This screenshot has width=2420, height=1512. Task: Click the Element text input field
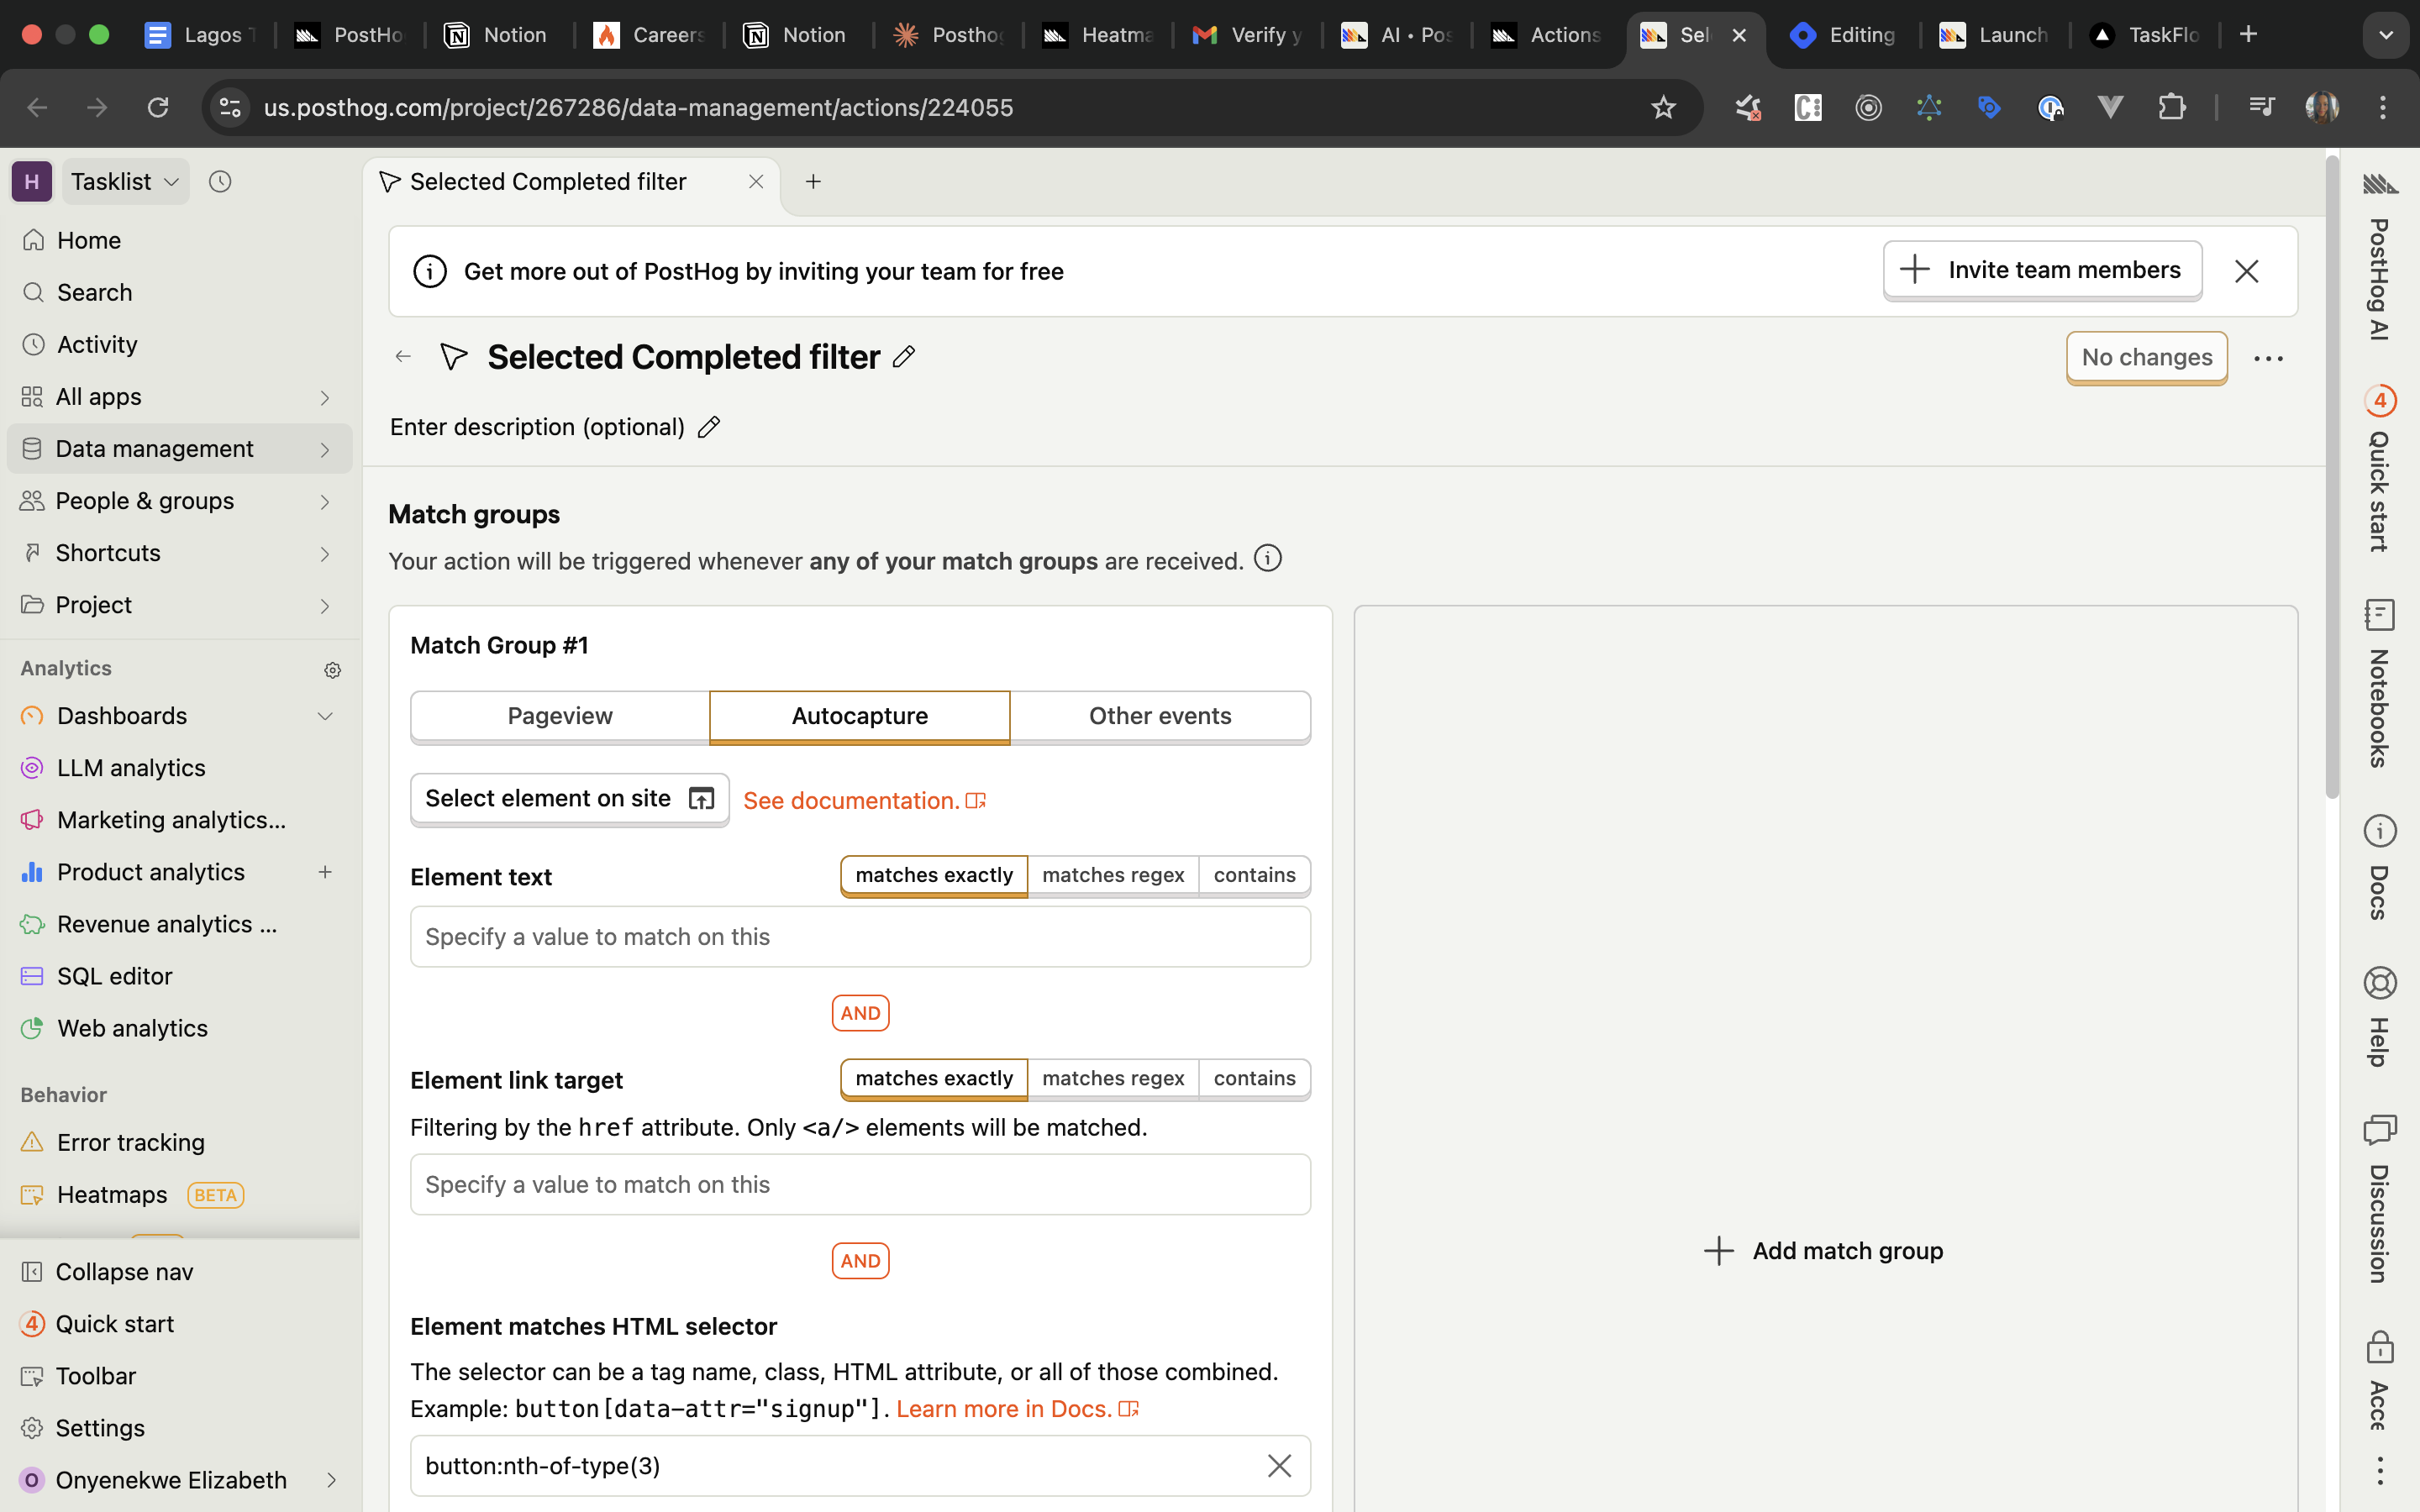[x=860, y=937]
